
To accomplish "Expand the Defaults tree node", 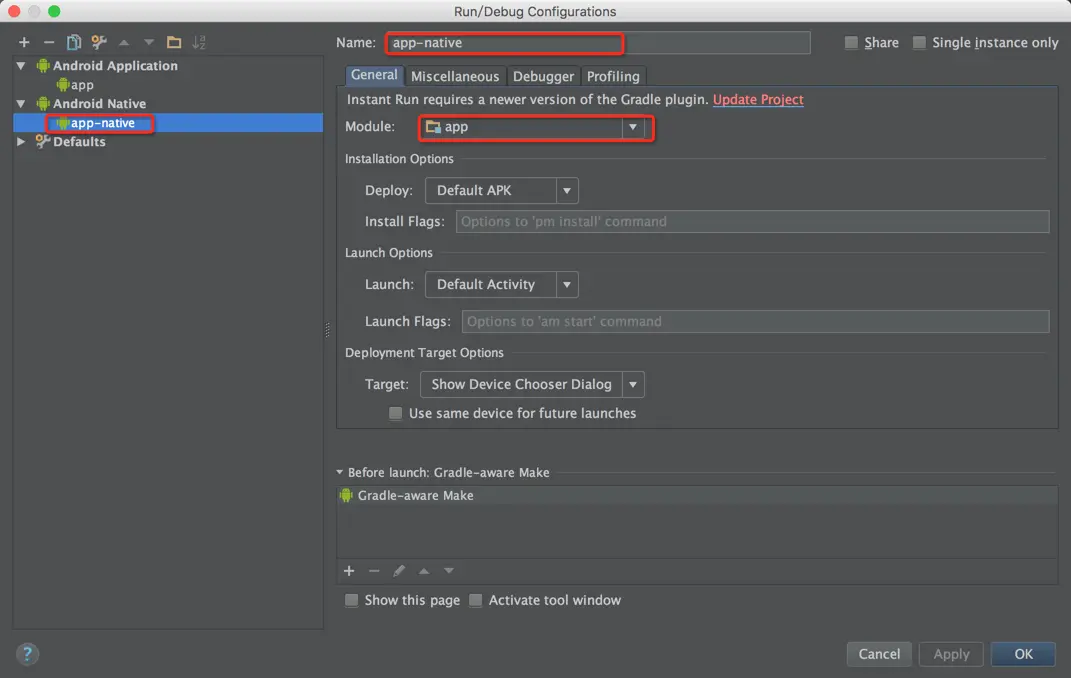I will click(x=21, y=141).
